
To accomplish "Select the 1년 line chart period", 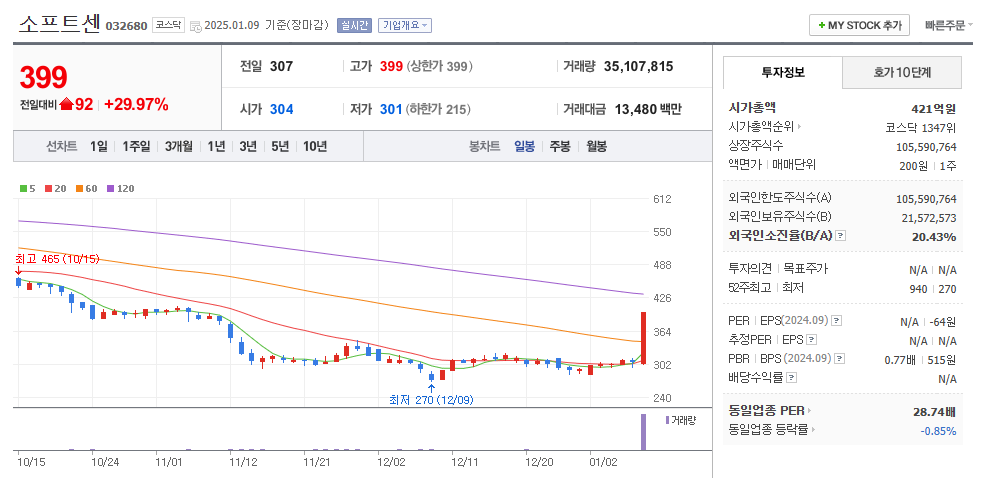I will tap(216, 147).
